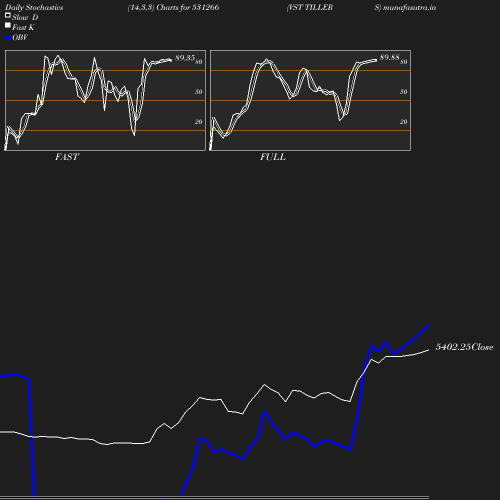Click the 89.88 value on FULL chart

390,57
